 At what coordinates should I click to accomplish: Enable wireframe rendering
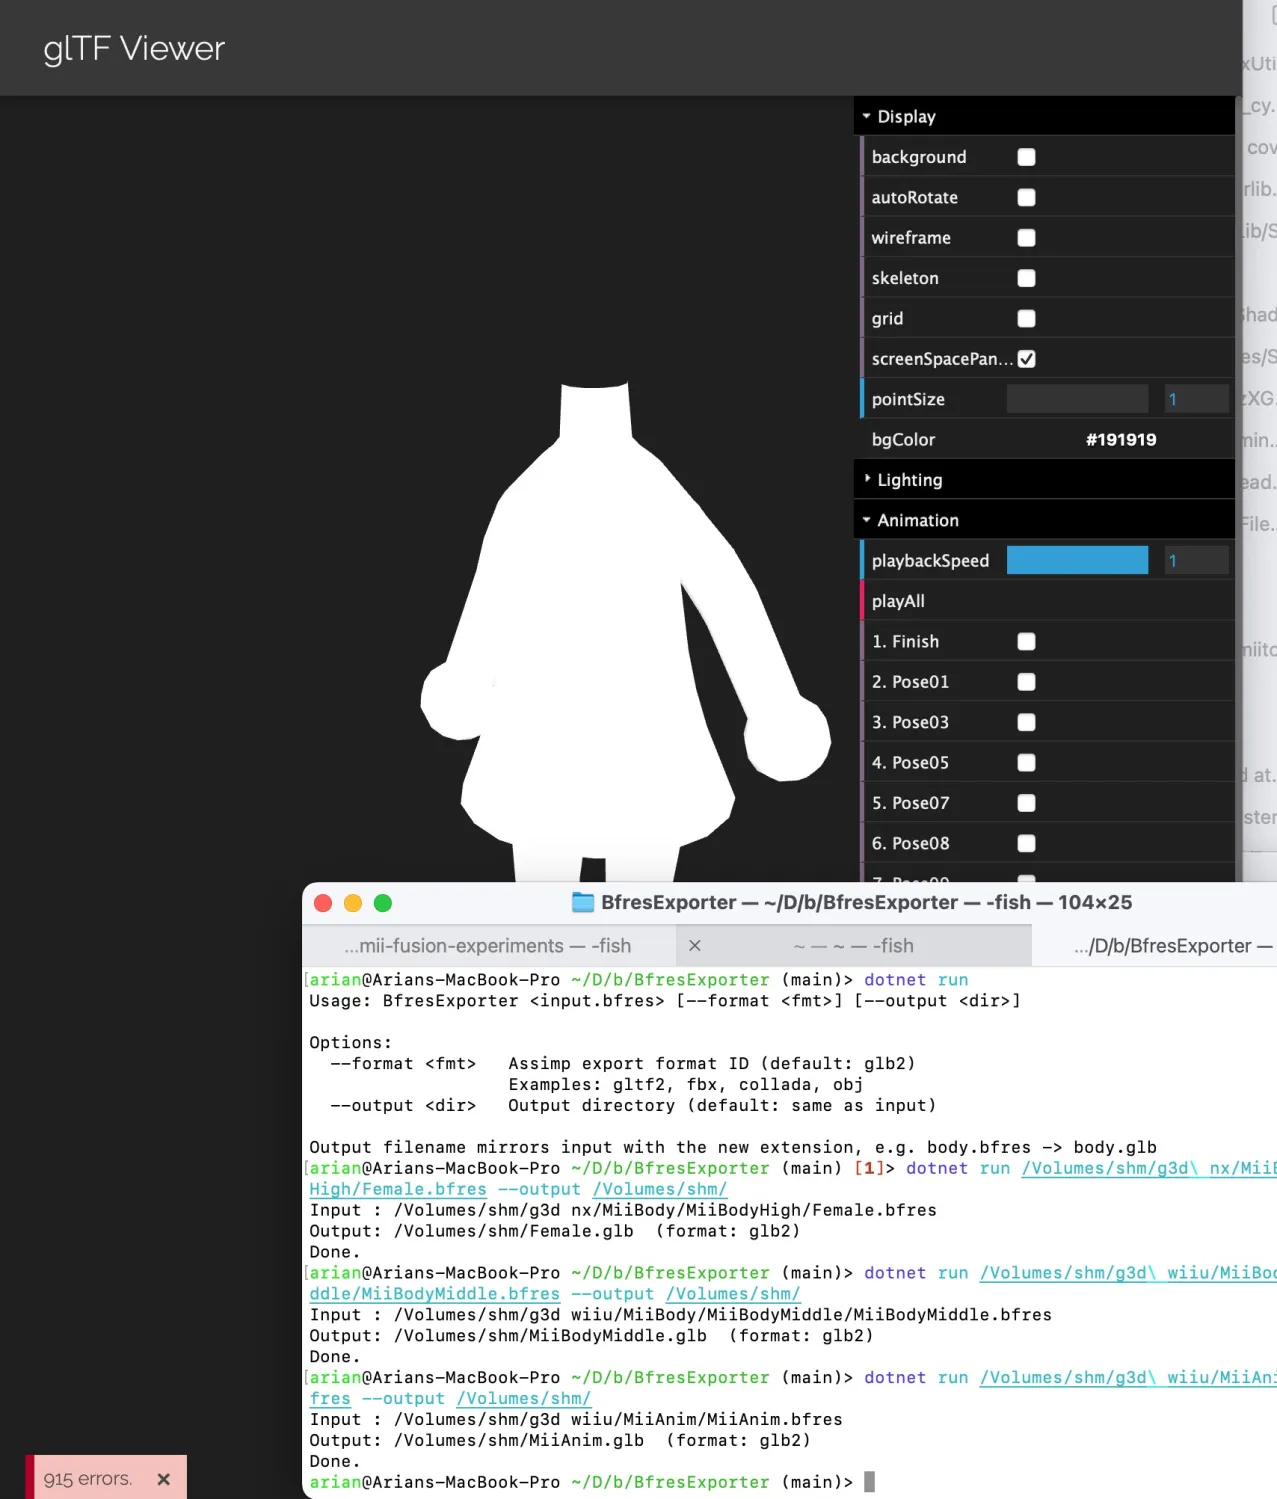click(x=1026, y=237)
